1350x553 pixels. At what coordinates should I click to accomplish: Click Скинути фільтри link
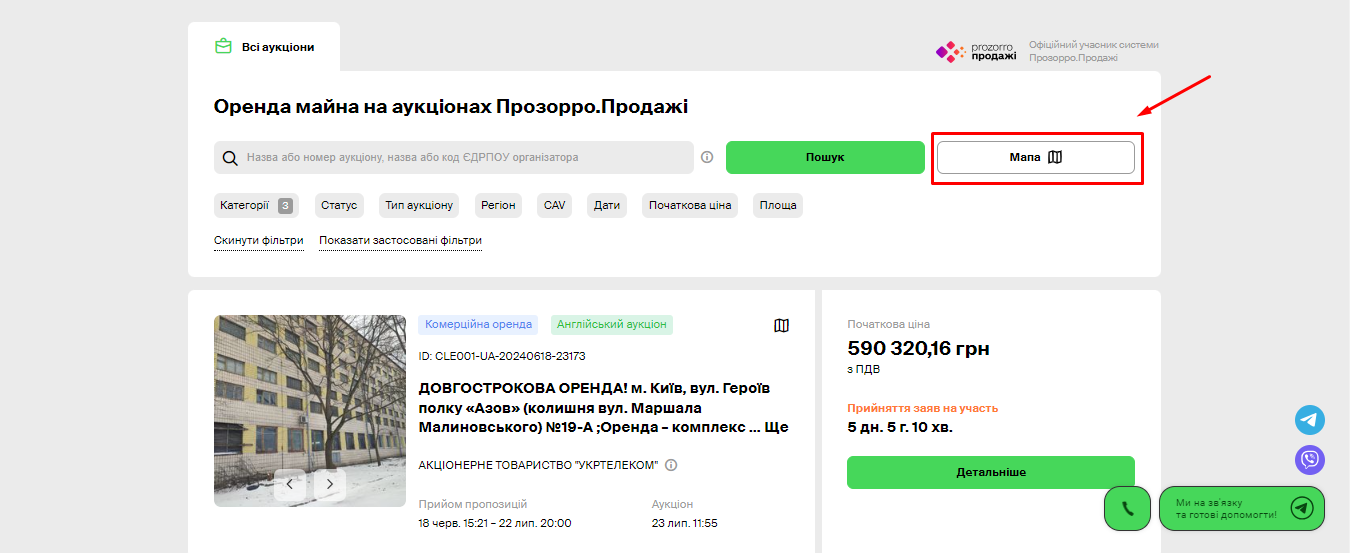pos(259,240)
